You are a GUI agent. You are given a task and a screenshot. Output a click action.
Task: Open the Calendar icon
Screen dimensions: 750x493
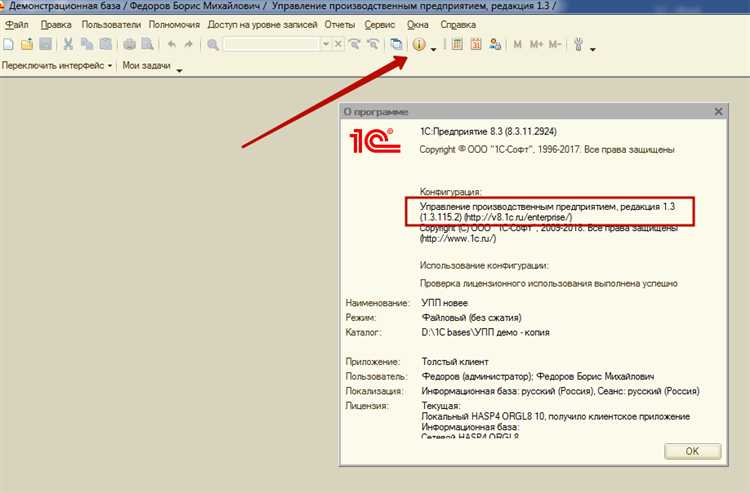coord(476,44)
